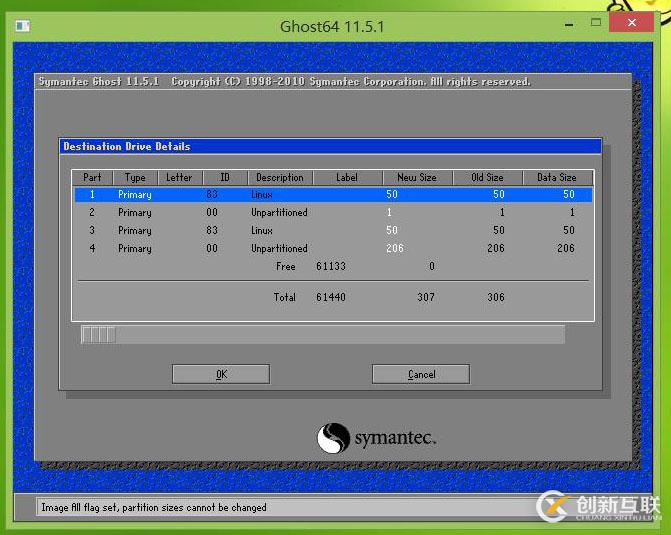
Task: Click the Old Size column header
Action: pos(487,177)
